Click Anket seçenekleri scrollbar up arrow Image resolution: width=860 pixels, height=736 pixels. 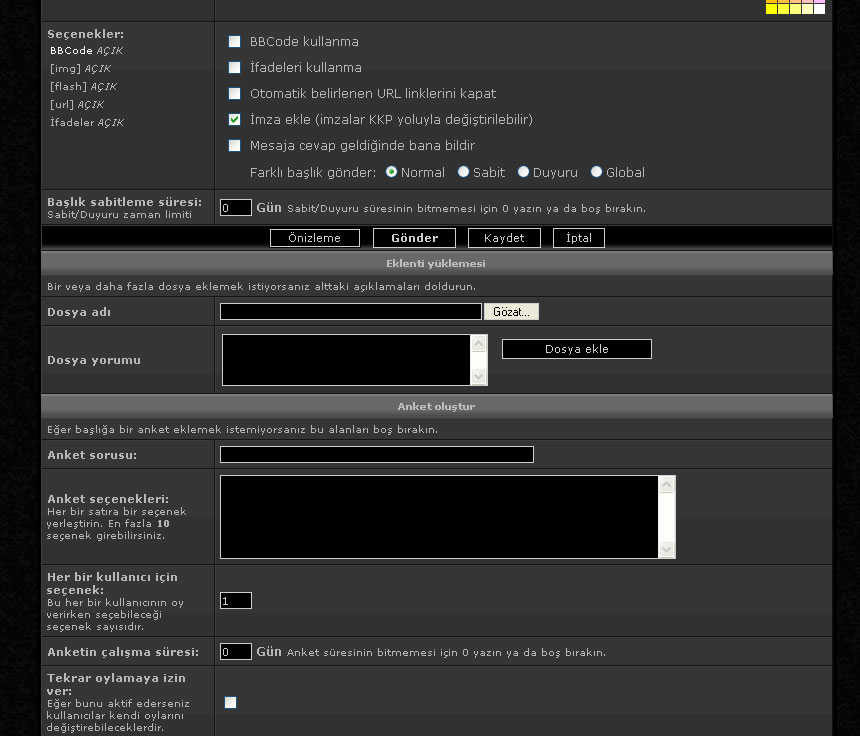666,484
